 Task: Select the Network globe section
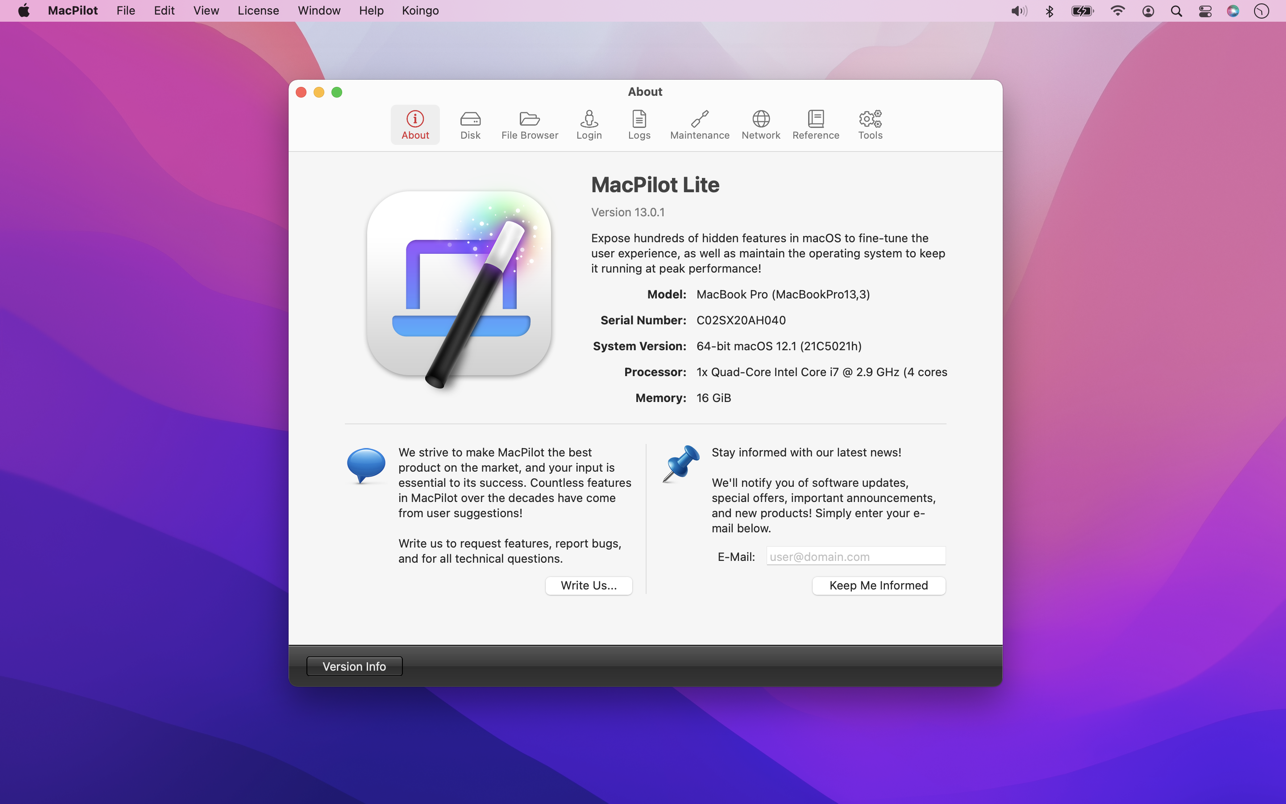coord(760,125)
